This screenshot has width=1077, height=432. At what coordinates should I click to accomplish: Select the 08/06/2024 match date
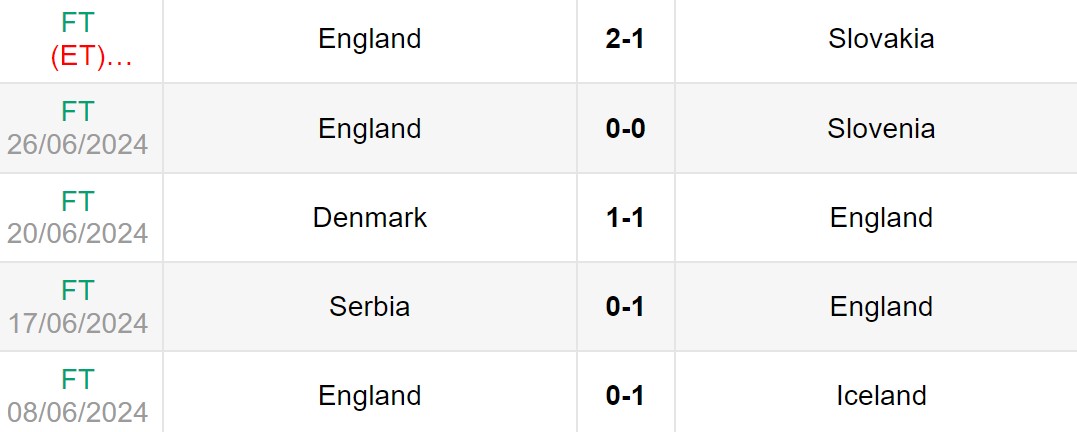(78, 412)
